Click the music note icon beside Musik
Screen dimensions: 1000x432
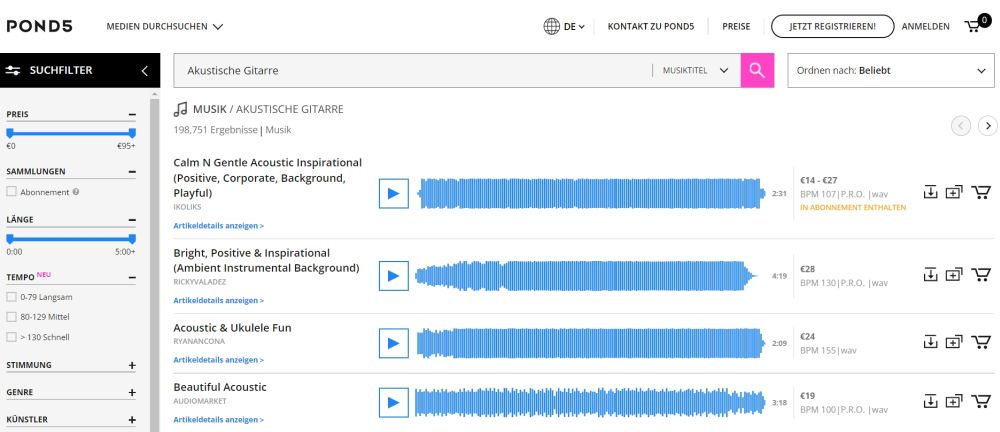pos(180,109)
